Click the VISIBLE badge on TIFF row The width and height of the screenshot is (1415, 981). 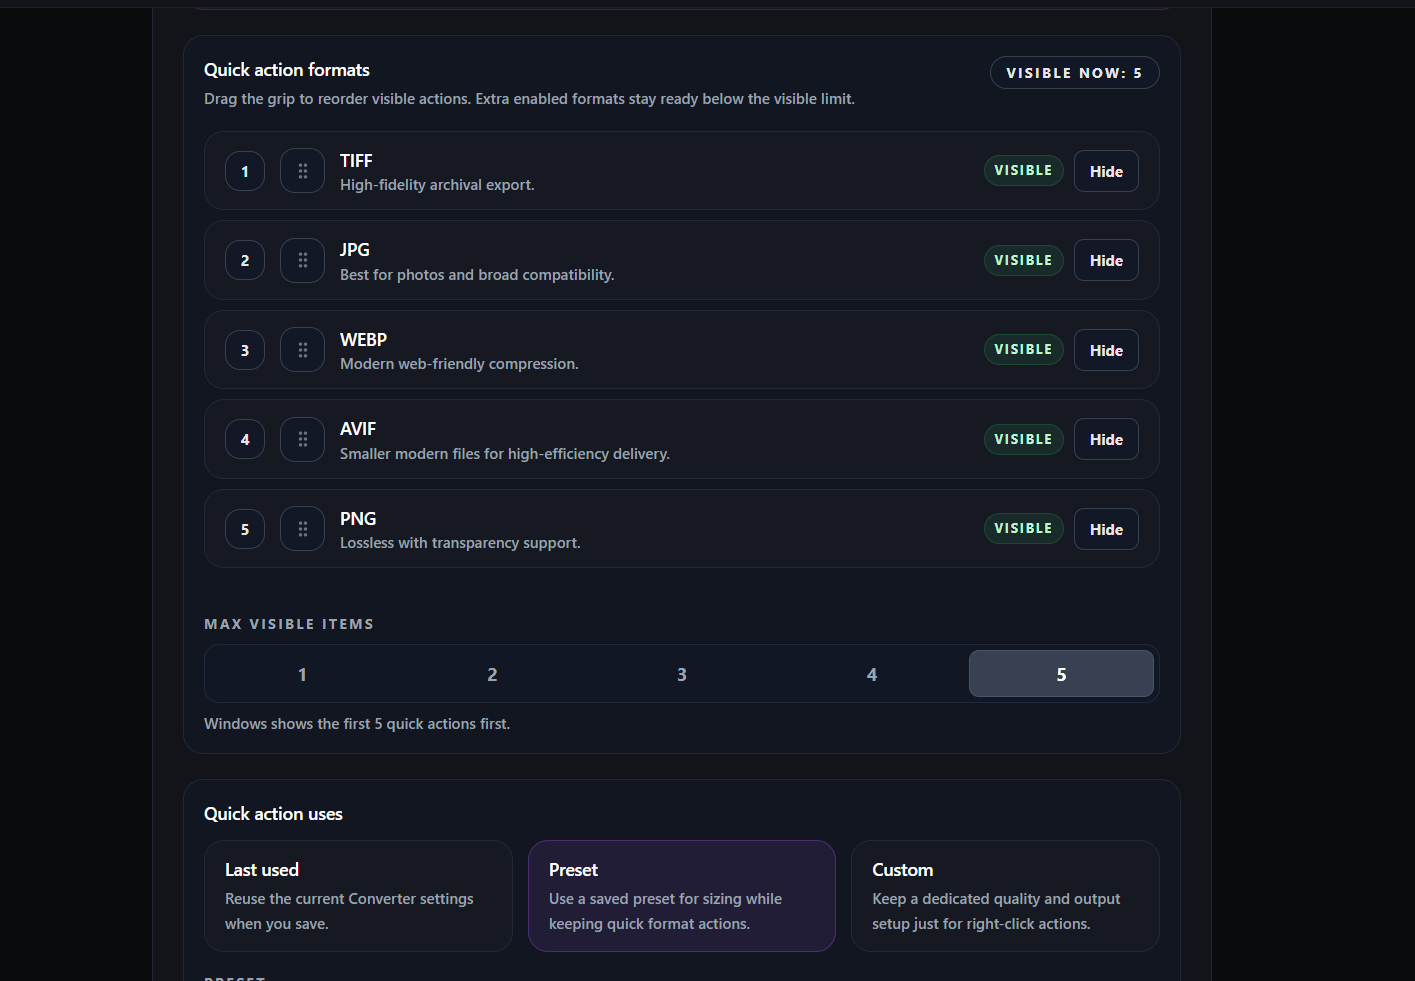[x=1023, y=171]
